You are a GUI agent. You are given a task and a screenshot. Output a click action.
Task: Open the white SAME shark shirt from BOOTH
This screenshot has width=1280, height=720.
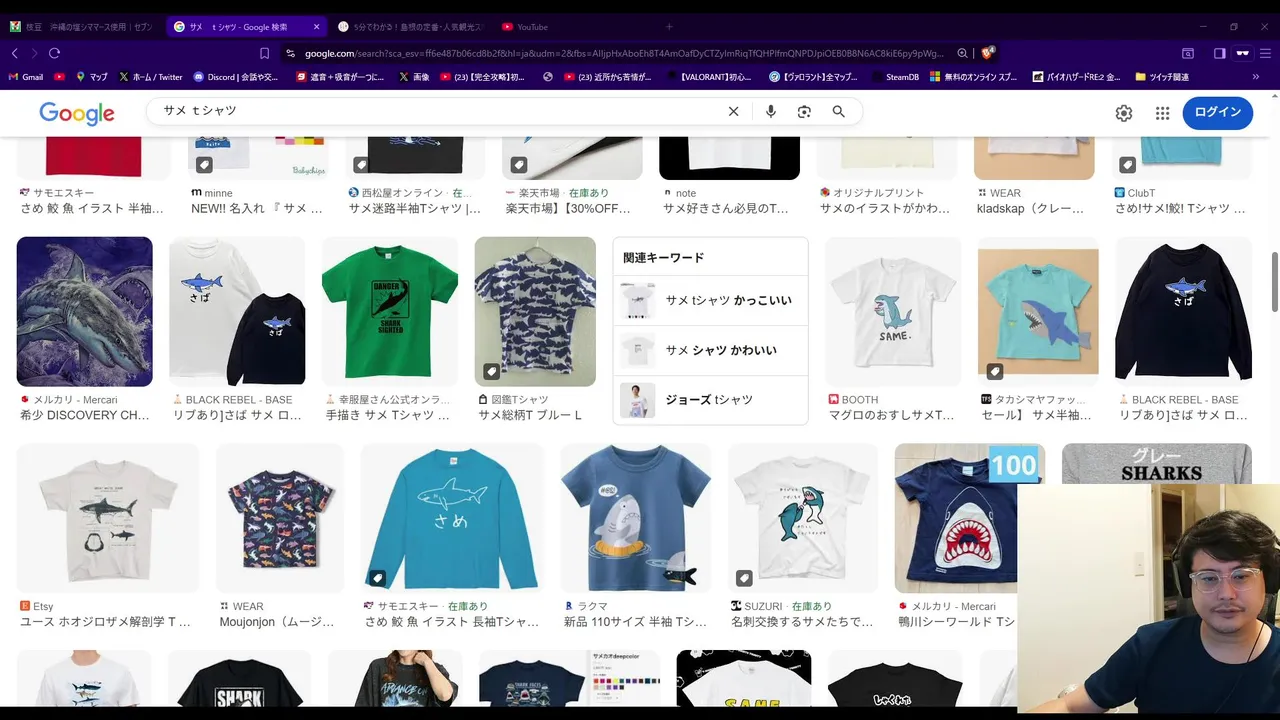(893, 311)
